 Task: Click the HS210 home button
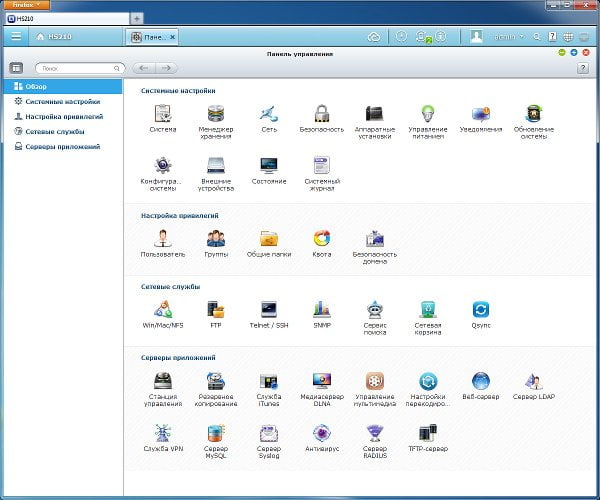[x=54, y=36]
